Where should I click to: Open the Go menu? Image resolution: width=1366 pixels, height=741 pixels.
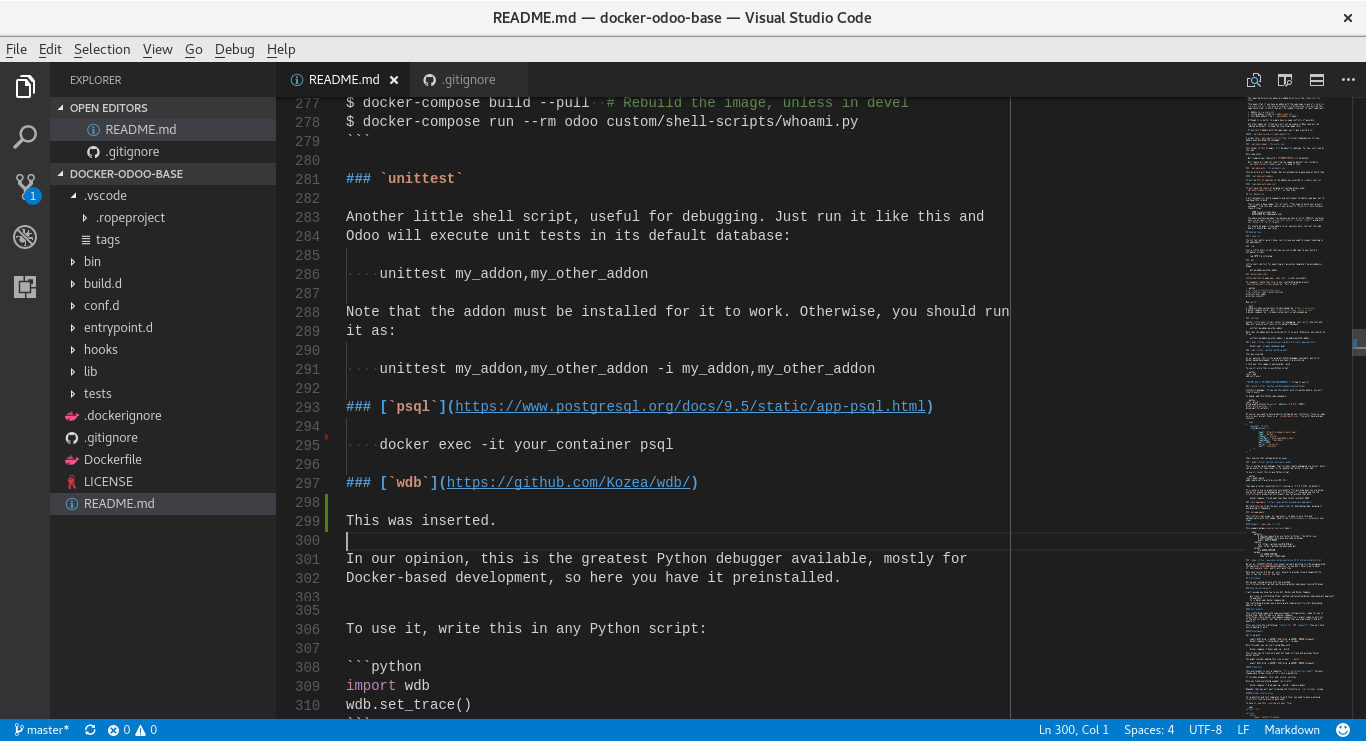coord(194,49)
